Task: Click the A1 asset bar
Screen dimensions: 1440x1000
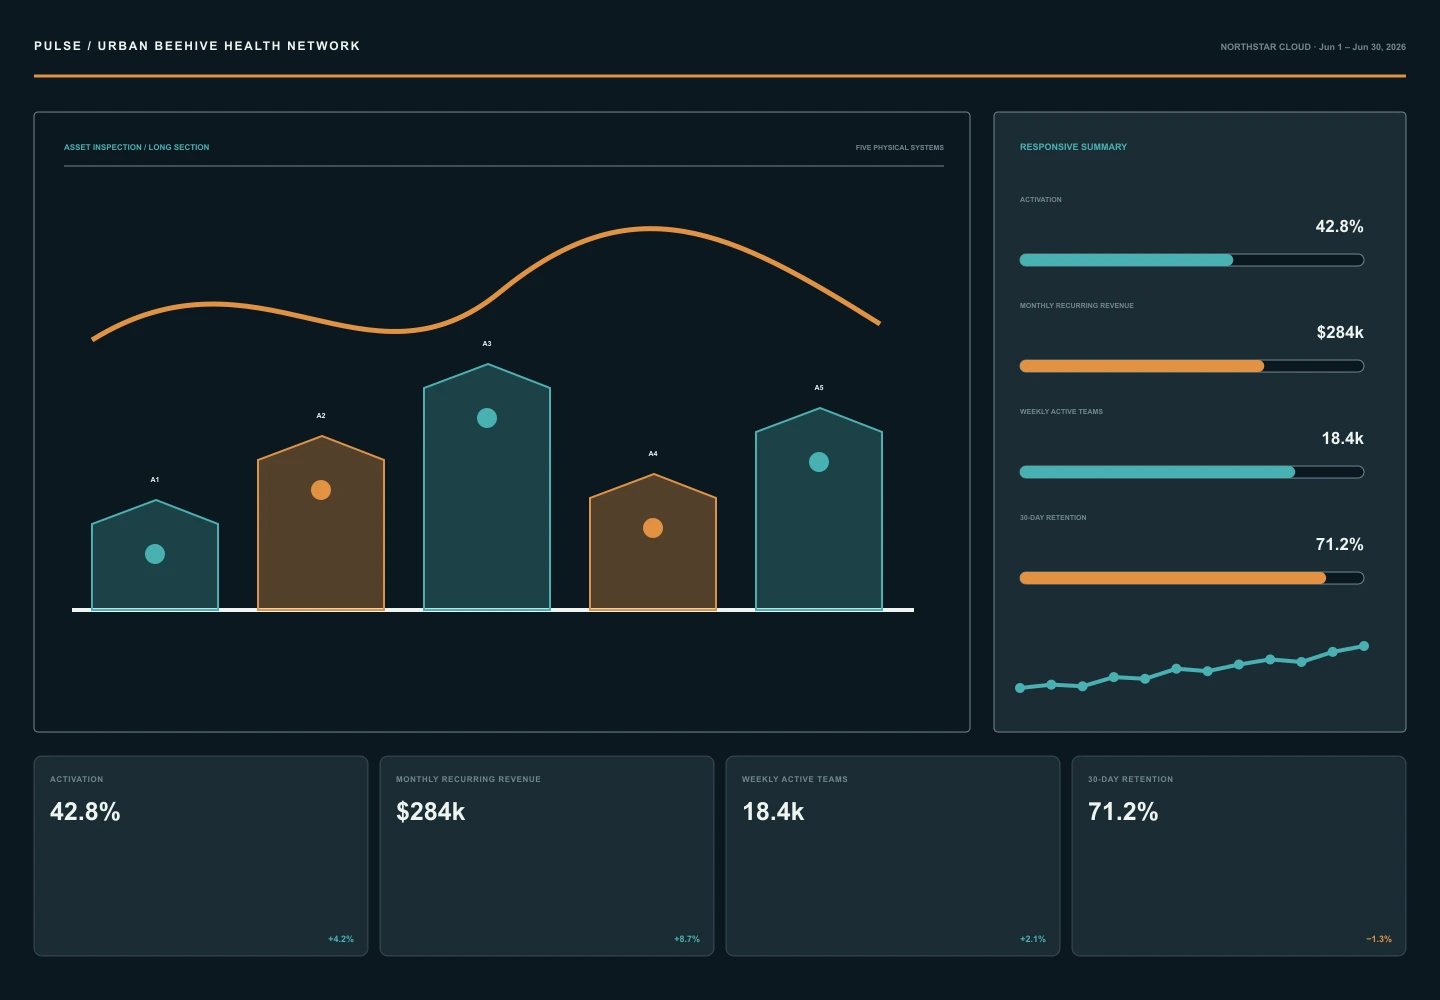Action: coord(155,555)
